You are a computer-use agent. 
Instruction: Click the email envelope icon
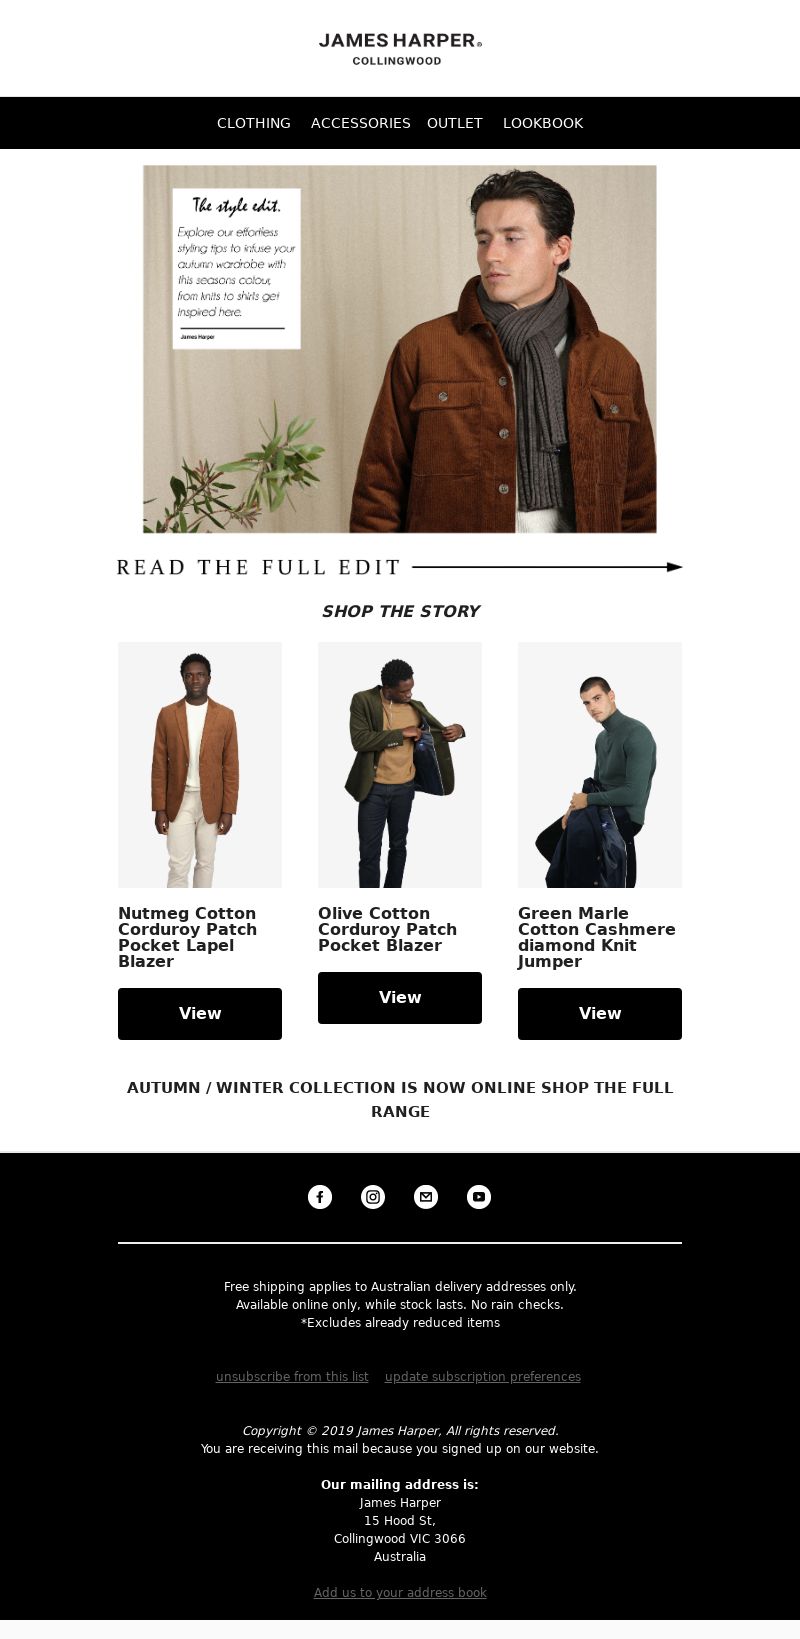click(x=426, y=1196)
